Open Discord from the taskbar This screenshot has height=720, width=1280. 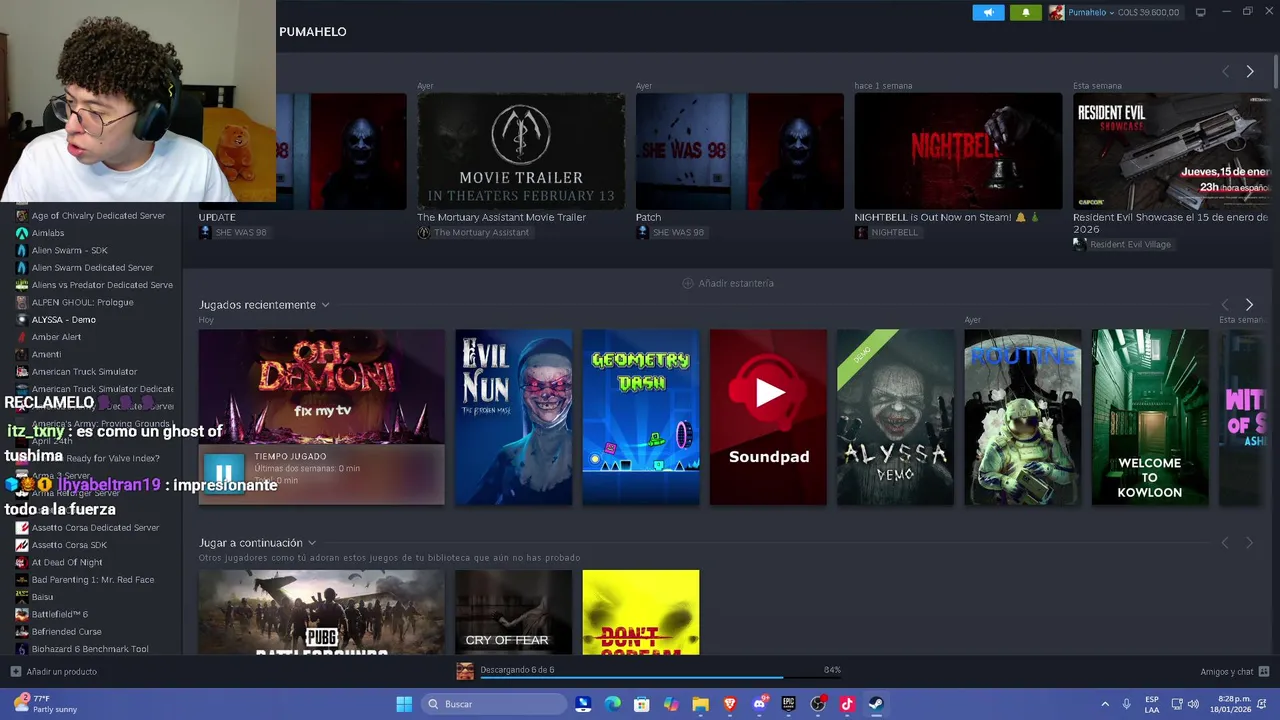[x=759, y=704]
